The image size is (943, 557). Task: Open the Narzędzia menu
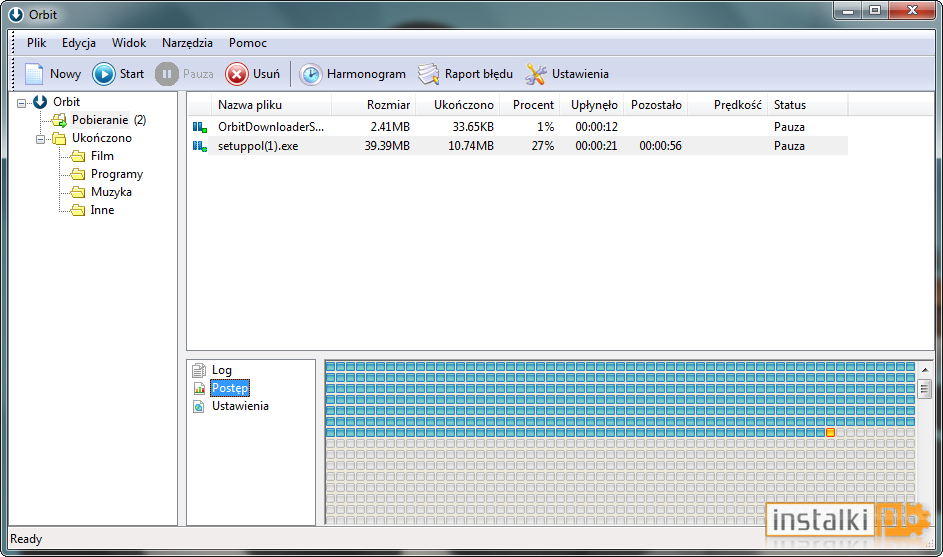point(187,43)
